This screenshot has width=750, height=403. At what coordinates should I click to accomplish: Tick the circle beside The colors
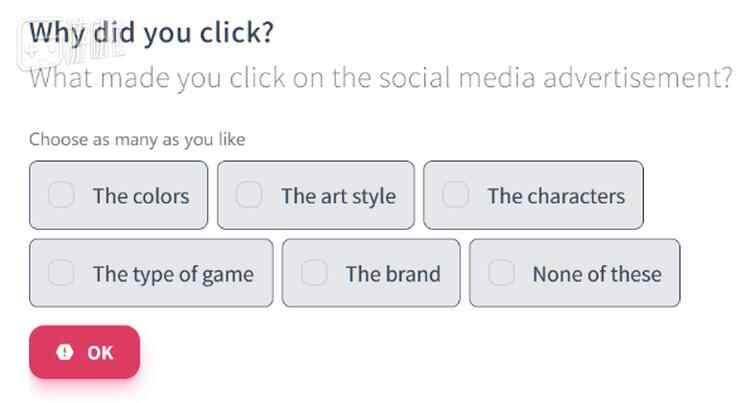point(62,195)
